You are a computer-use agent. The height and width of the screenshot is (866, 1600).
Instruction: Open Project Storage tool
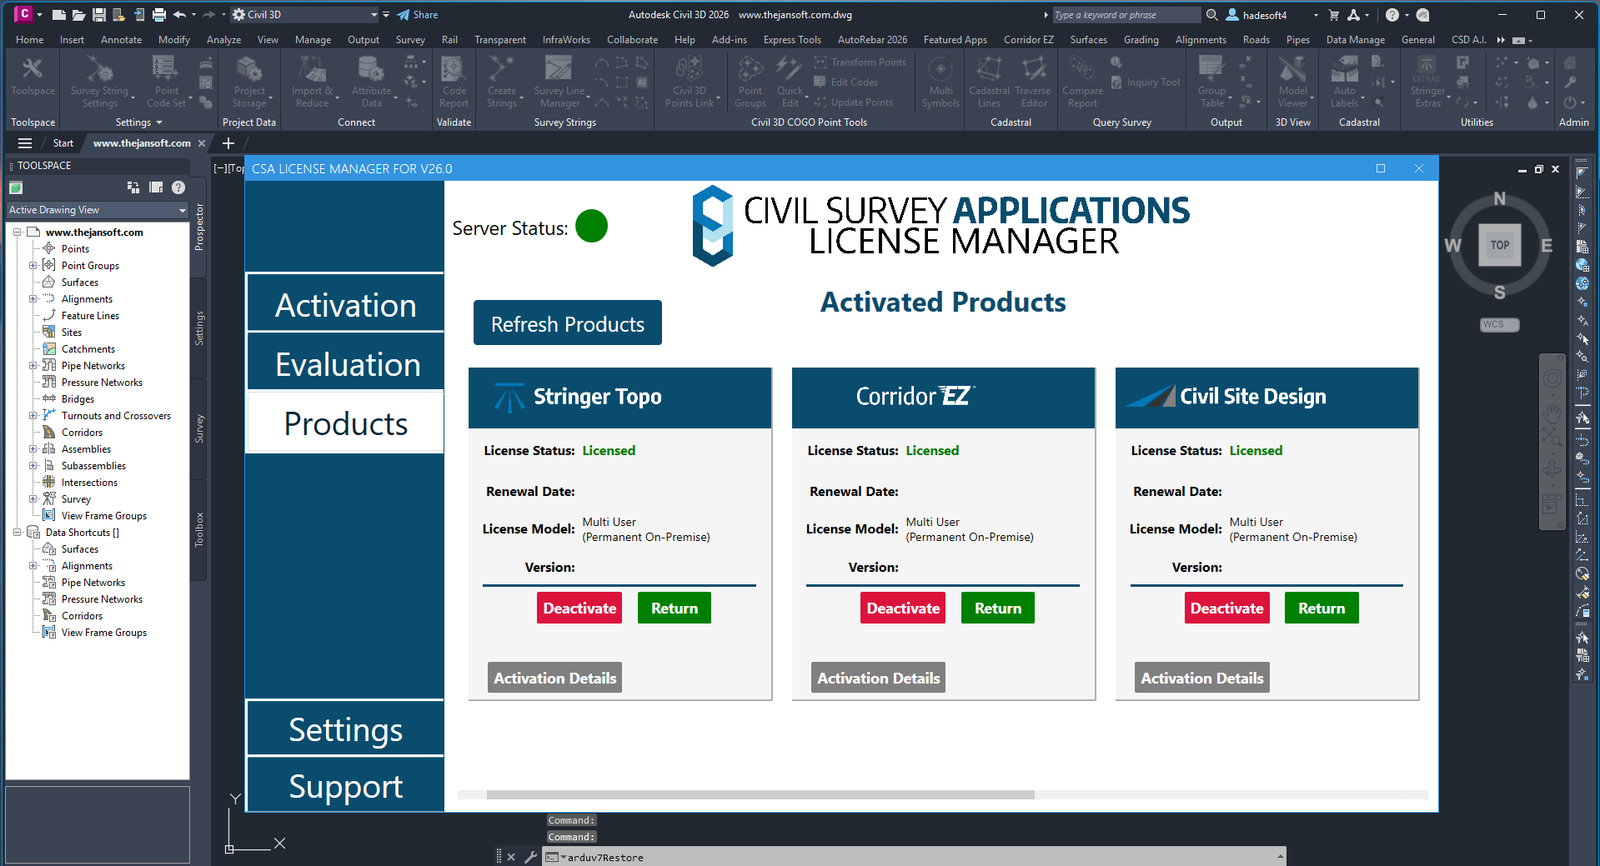coord(249,82)
